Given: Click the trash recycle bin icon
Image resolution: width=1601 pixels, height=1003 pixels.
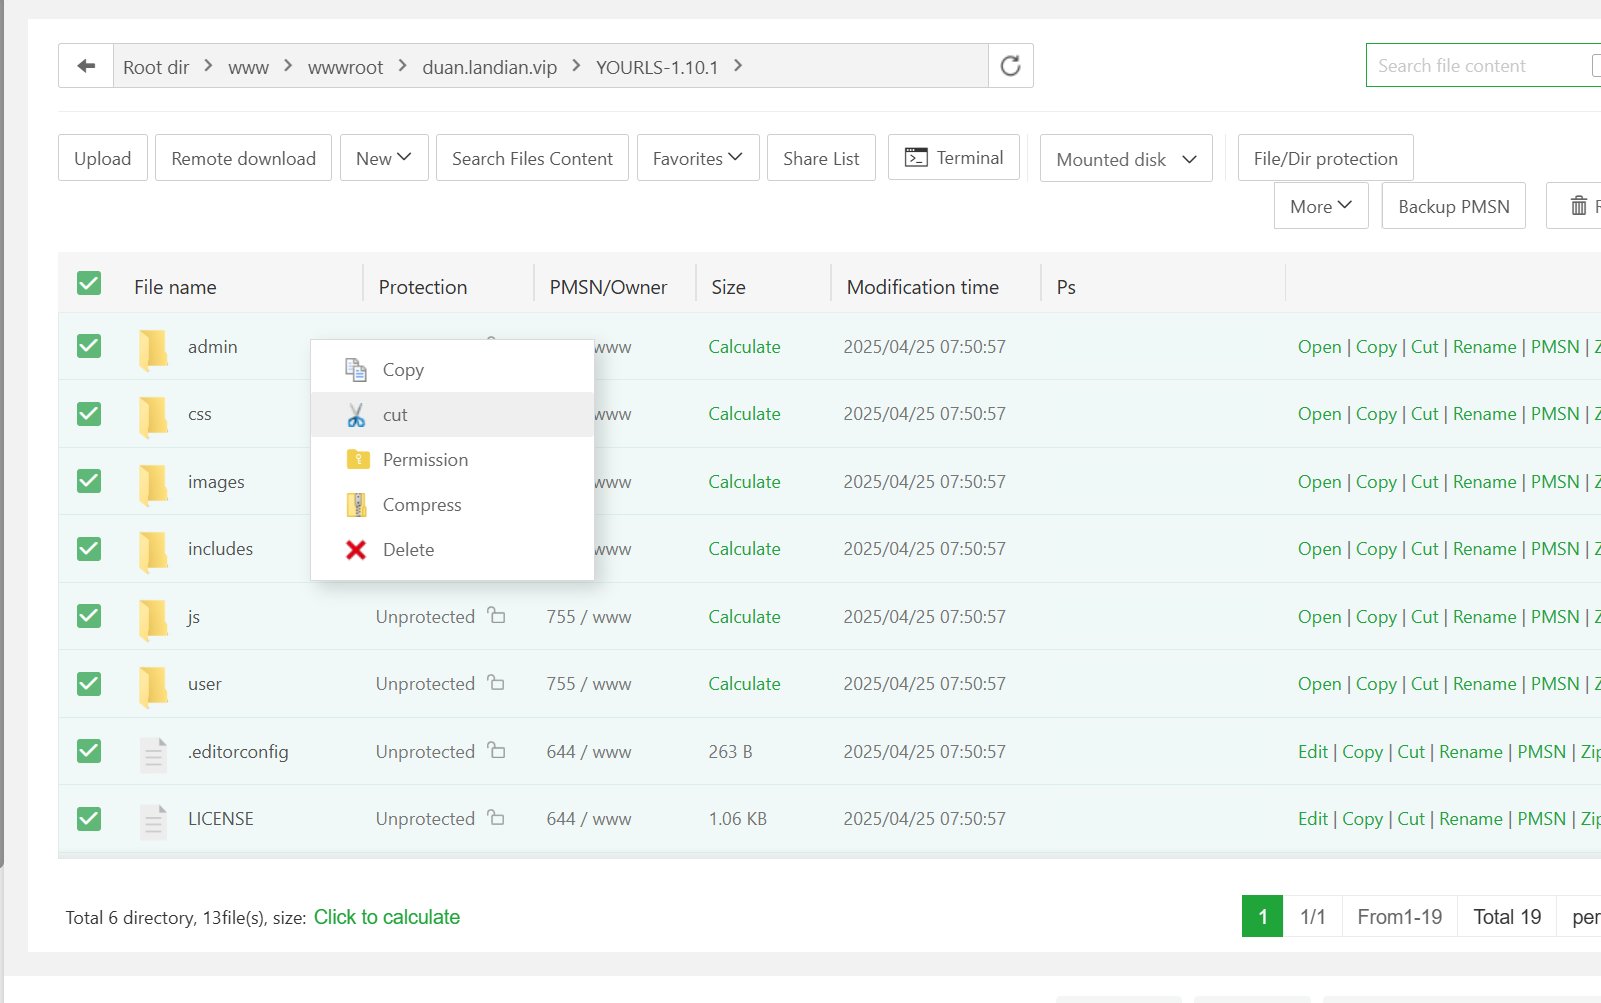Looking at the screenshot, I should coord(1578,206).
